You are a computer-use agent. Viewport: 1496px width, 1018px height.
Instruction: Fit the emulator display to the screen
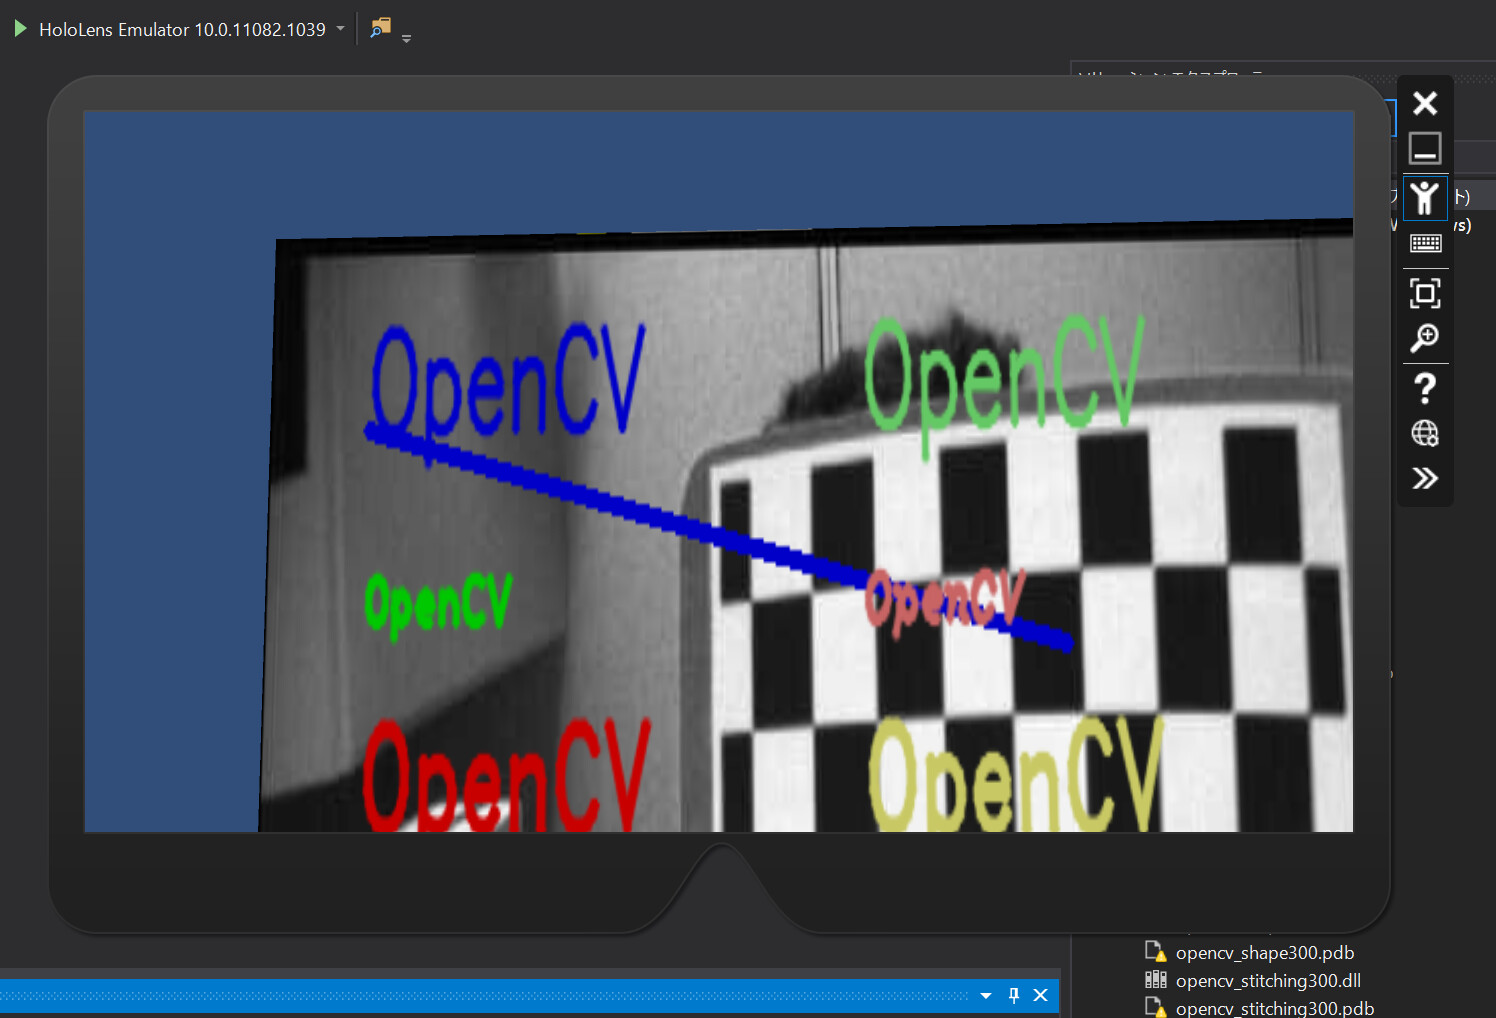[x=1424, y=293]
